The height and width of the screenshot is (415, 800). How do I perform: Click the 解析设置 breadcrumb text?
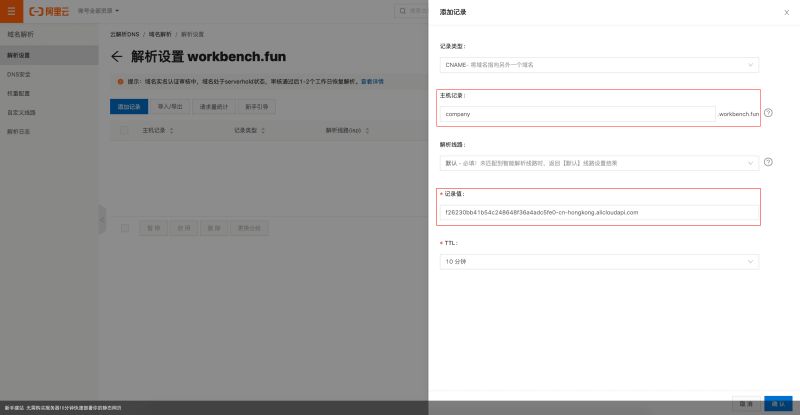(192, 34)
